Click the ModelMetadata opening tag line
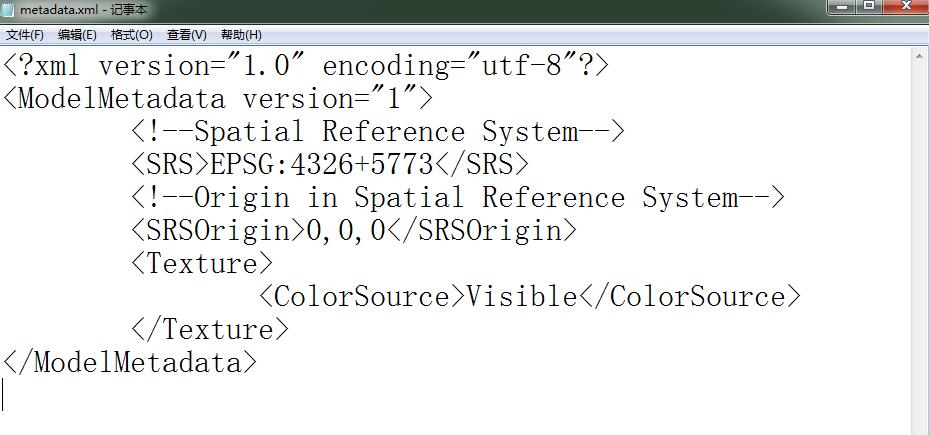The height and width of the screenshot is (435, 929). (218, 99)
